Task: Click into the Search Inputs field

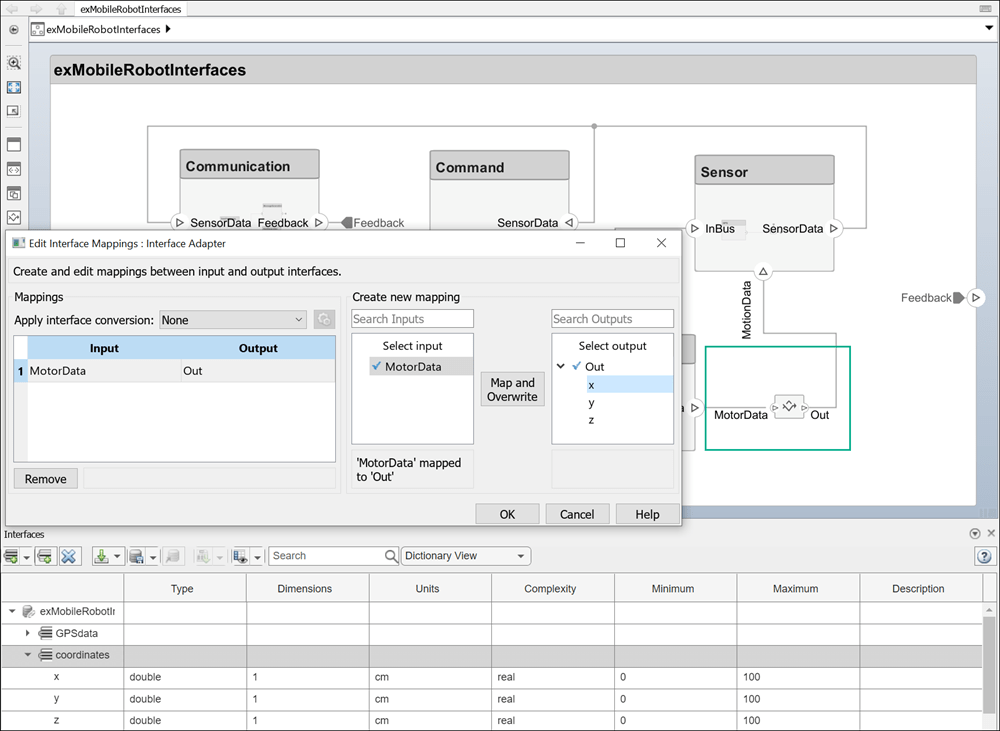Action: pos(412,319)
